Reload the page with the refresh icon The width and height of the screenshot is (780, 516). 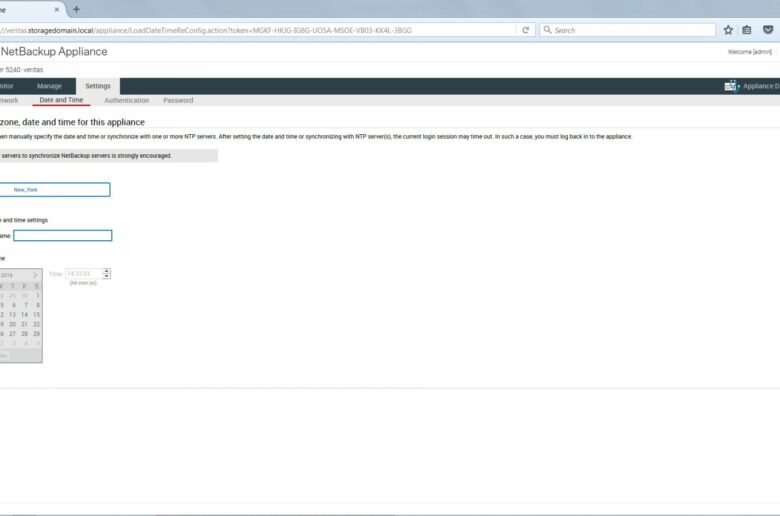(525, 30)
